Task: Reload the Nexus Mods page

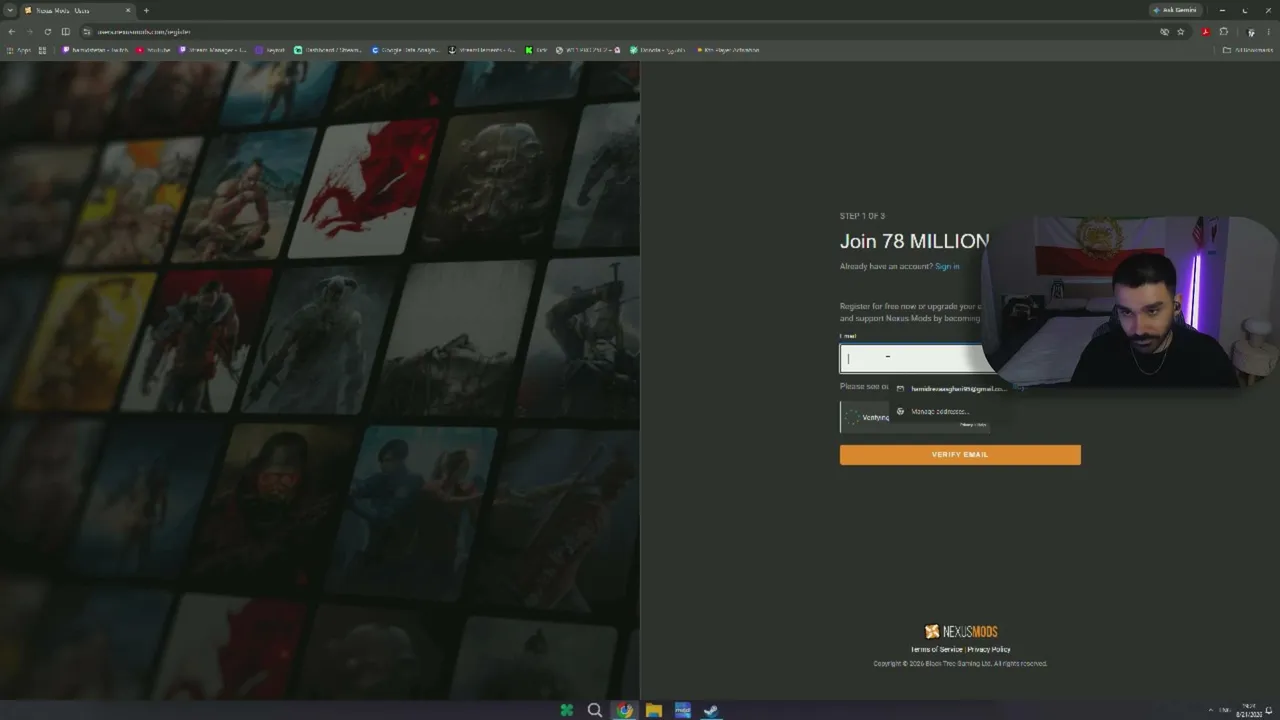Action: coord(47,32)
